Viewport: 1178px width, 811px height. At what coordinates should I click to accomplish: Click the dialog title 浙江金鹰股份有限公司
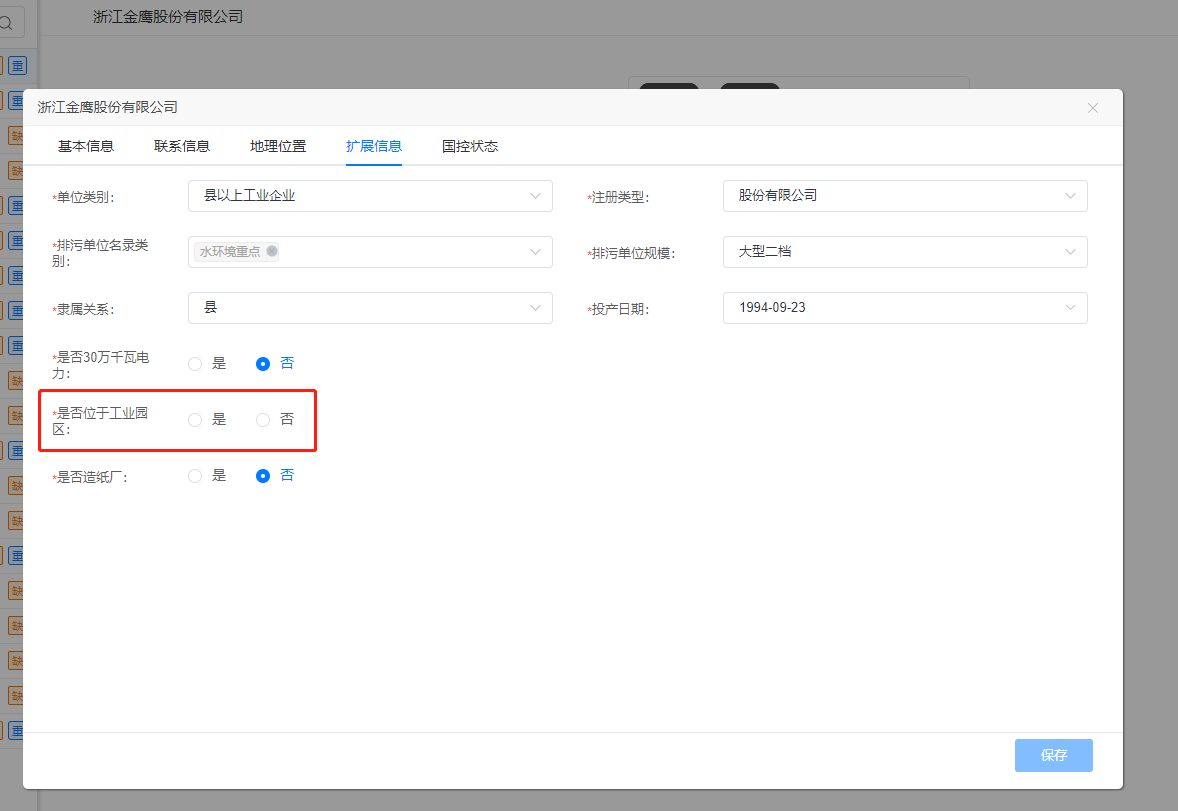pos(107,107)
